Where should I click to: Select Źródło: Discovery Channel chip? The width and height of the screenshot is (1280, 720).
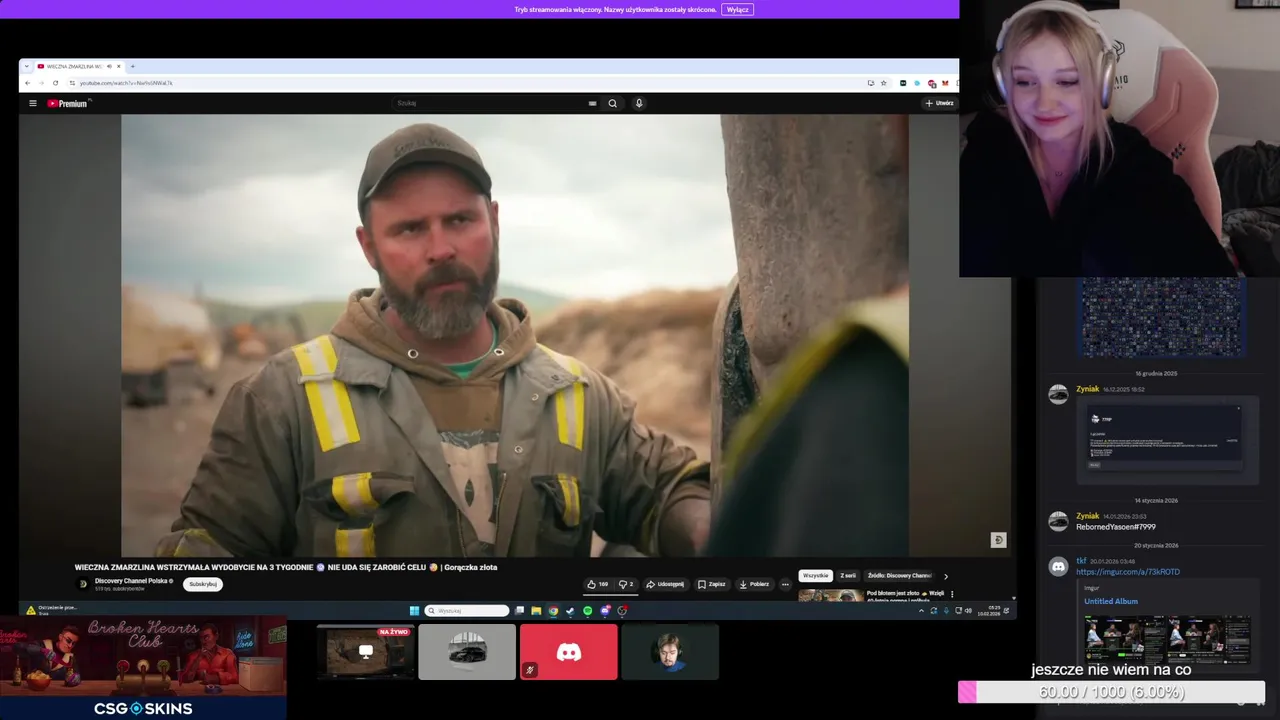[x=899, y=576]
